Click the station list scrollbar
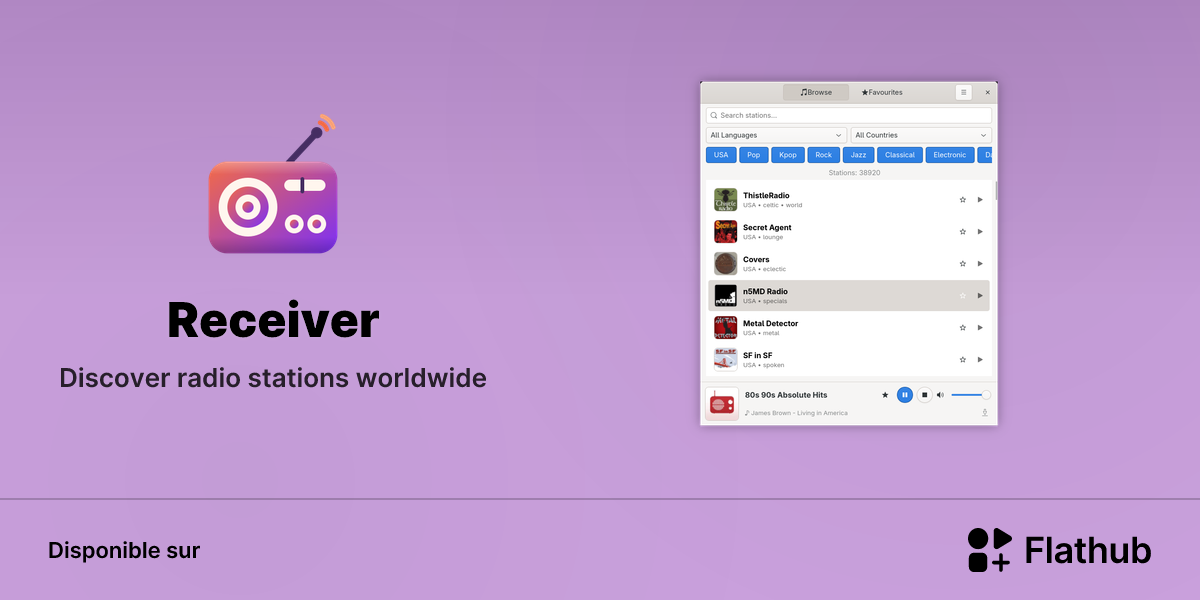 point(996,190)
